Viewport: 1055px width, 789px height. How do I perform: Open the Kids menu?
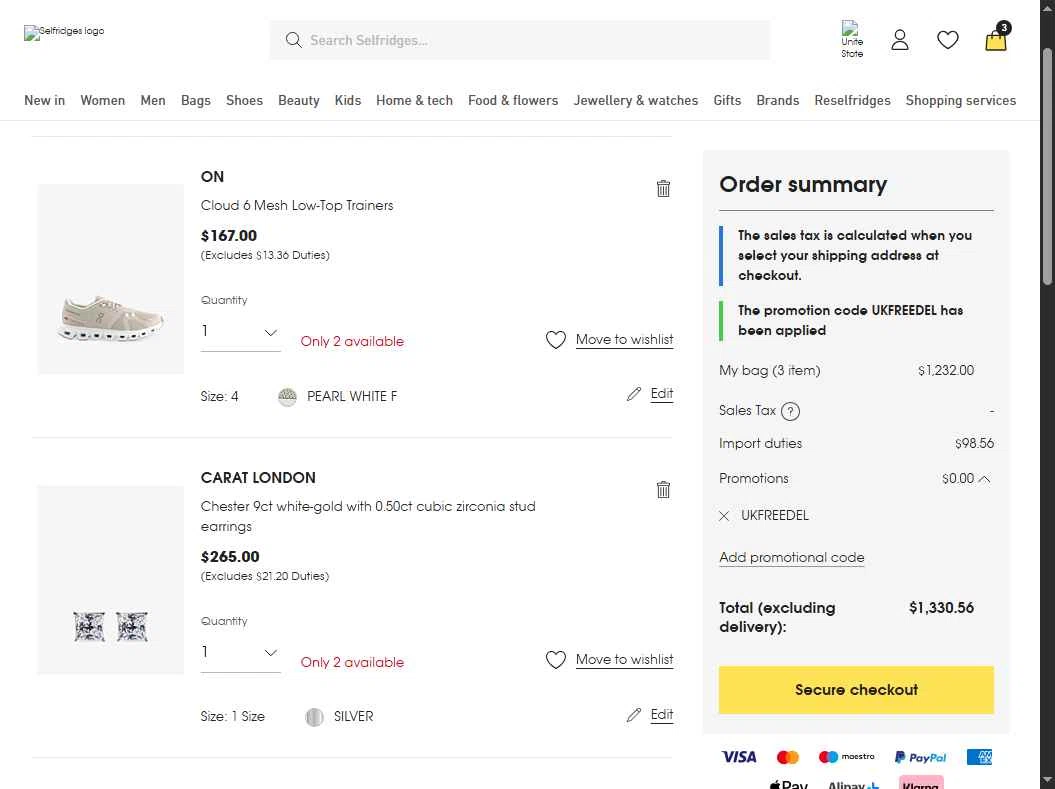(348, 100)
